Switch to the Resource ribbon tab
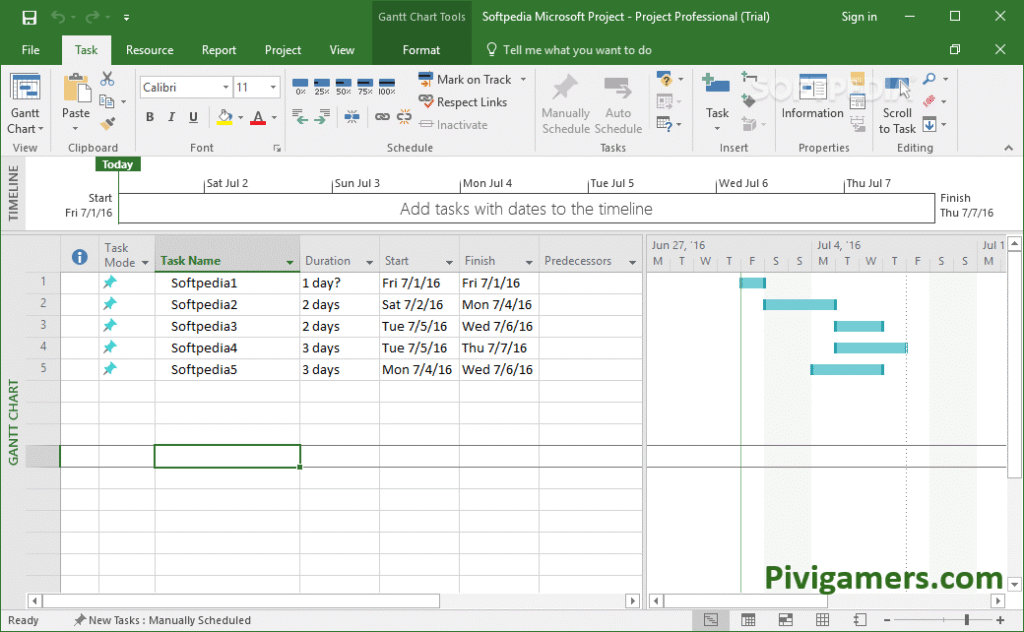 (x=149, y=50)
